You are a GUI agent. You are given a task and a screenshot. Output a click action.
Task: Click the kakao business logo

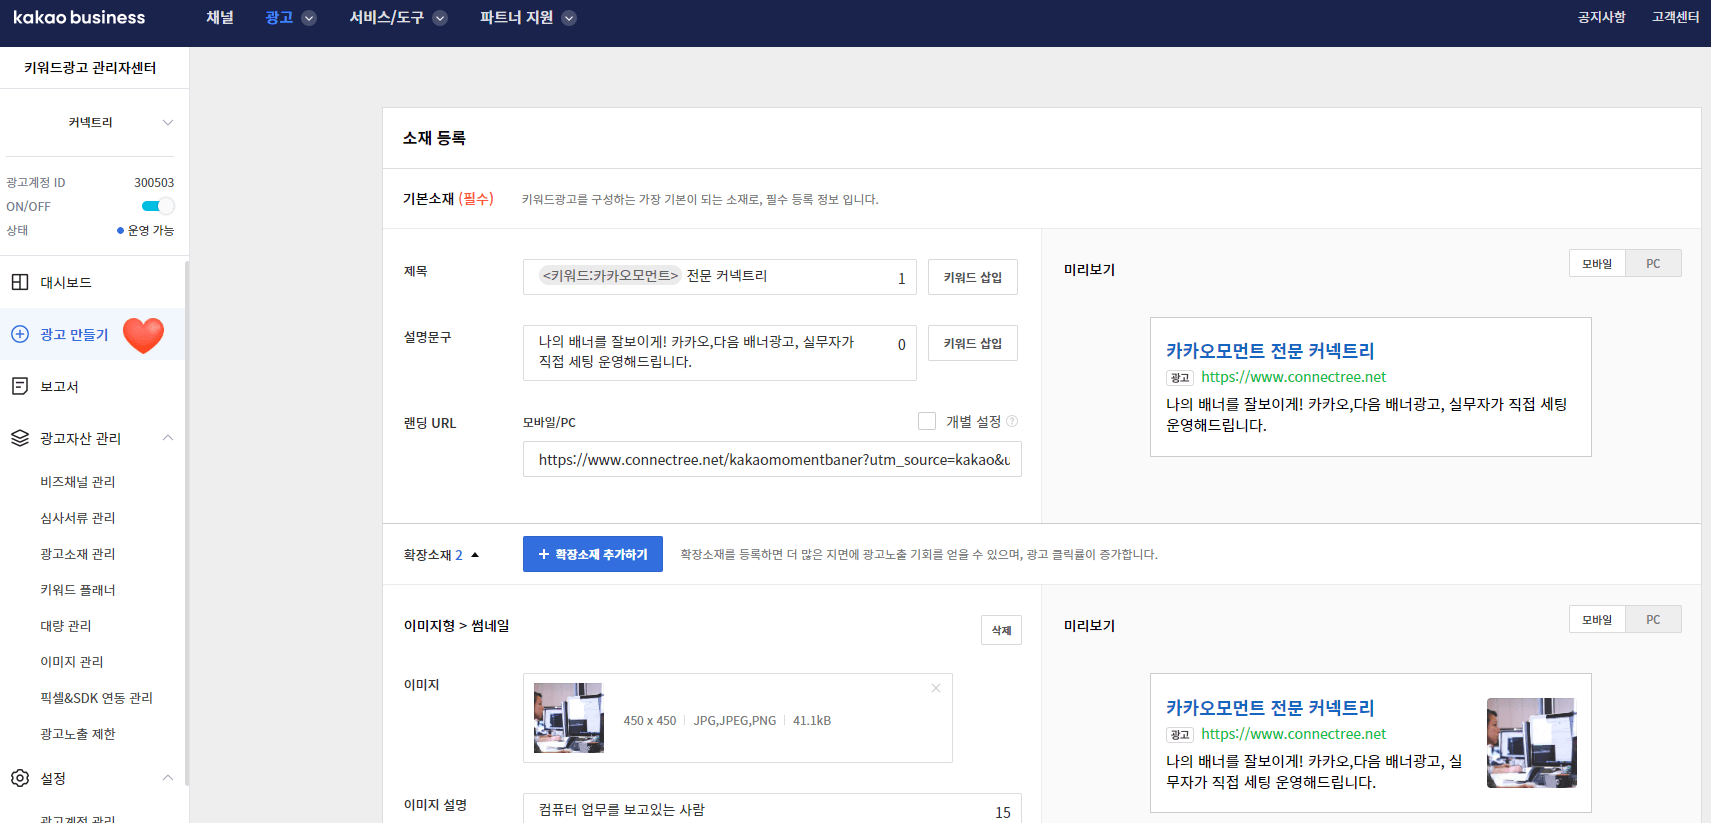[x=79, y=18]
